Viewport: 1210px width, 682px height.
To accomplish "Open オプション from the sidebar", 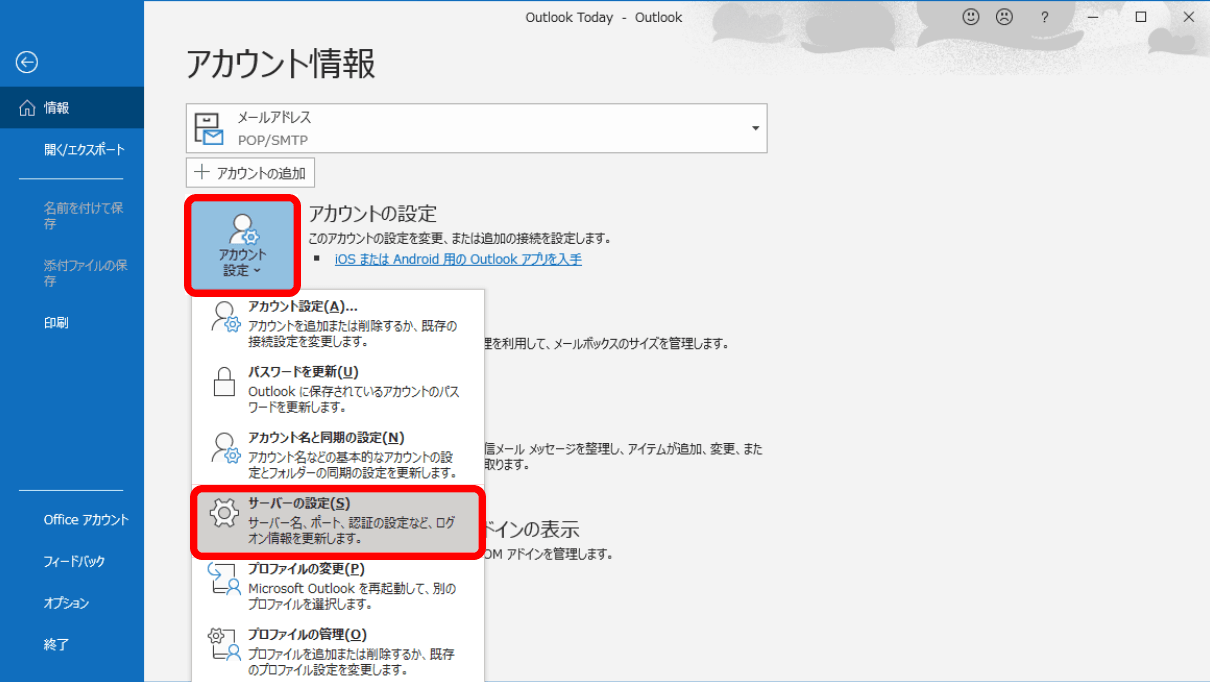I will click(66, 603).
